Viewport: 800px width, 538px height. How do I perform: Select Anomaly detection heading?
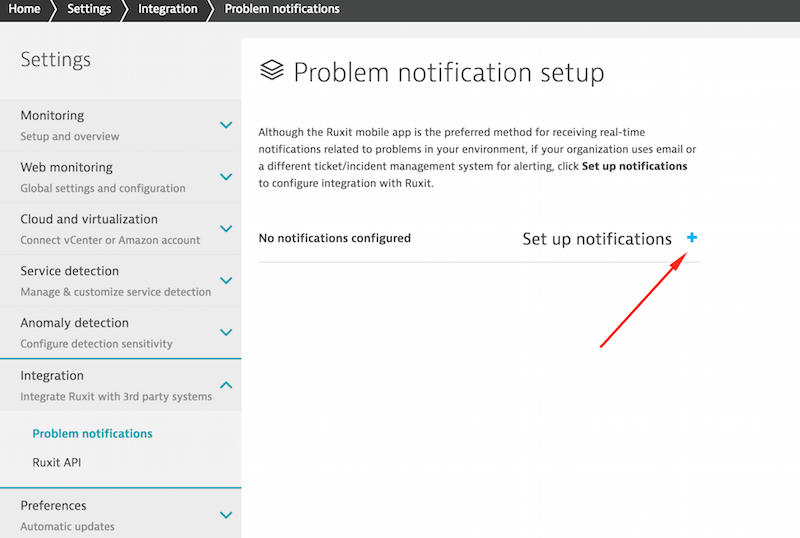(74, 323)
